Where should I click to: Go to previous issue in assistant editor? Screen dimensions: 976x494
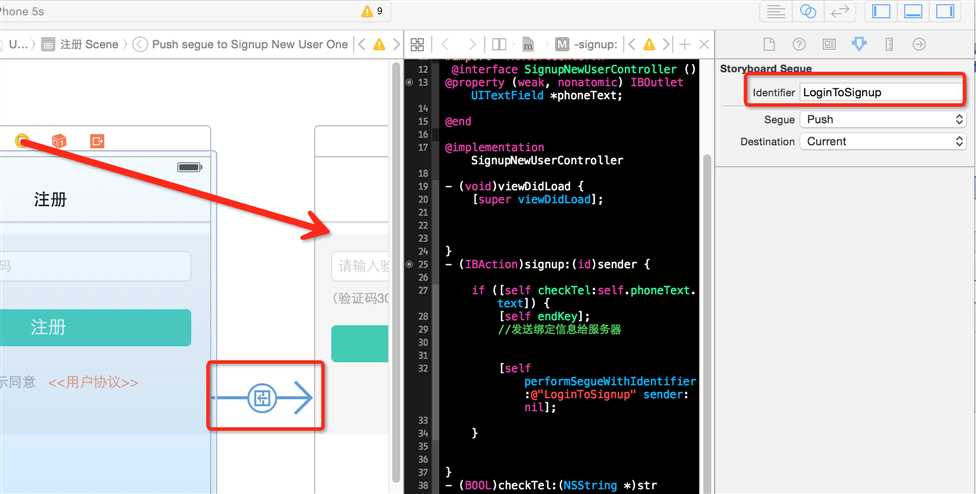tap(632, 44)
